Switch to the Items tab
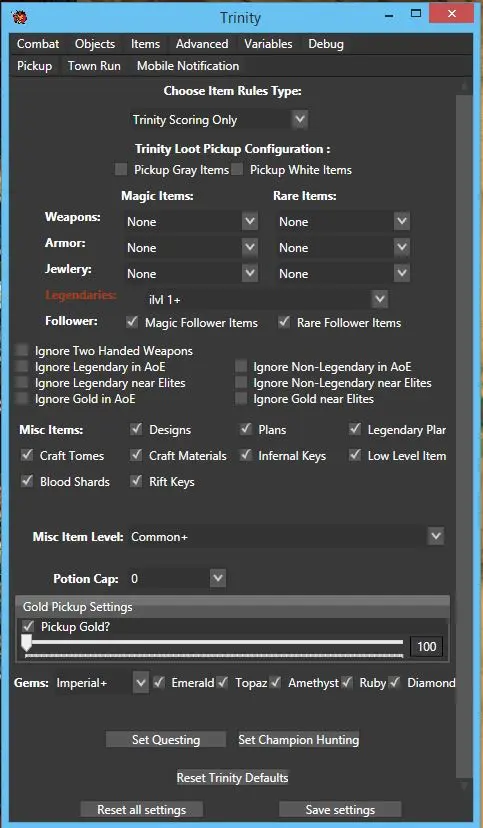 (x=146, y=44)
